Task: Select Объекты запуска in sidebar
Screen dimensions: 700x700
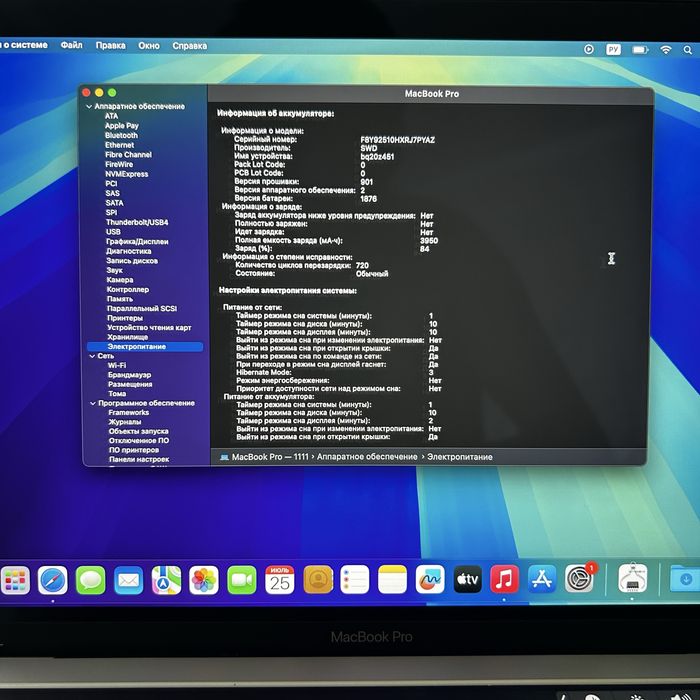Action: (138, 431)
